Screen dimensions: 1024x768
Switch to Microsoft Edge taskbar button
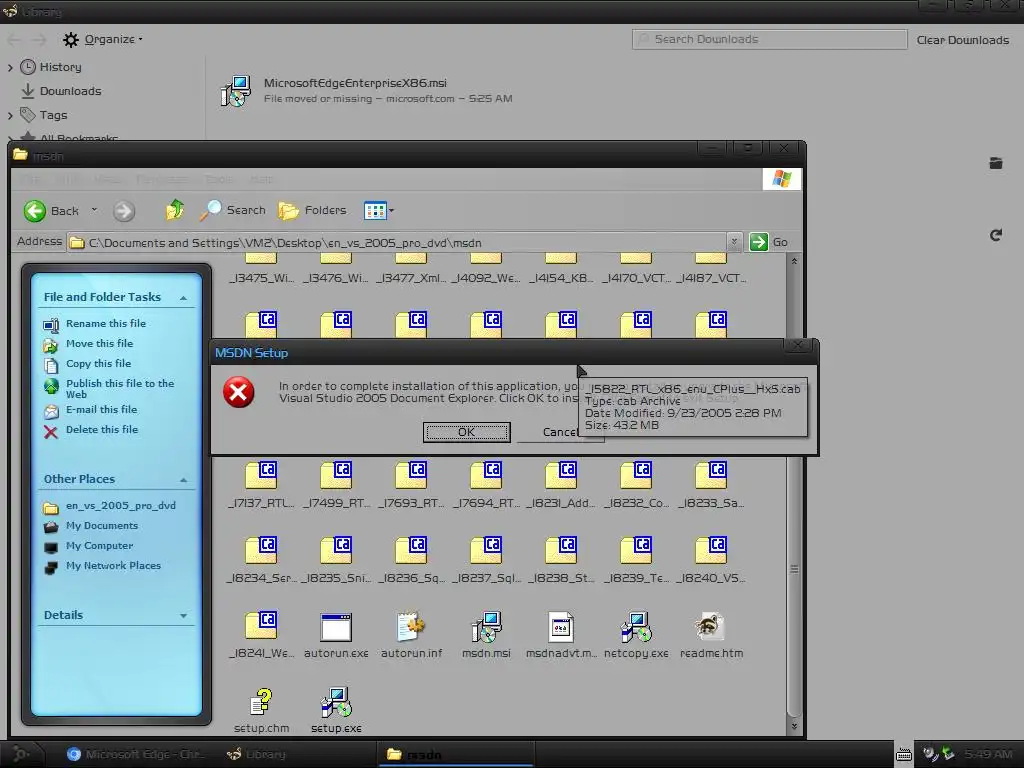[136, 754]
